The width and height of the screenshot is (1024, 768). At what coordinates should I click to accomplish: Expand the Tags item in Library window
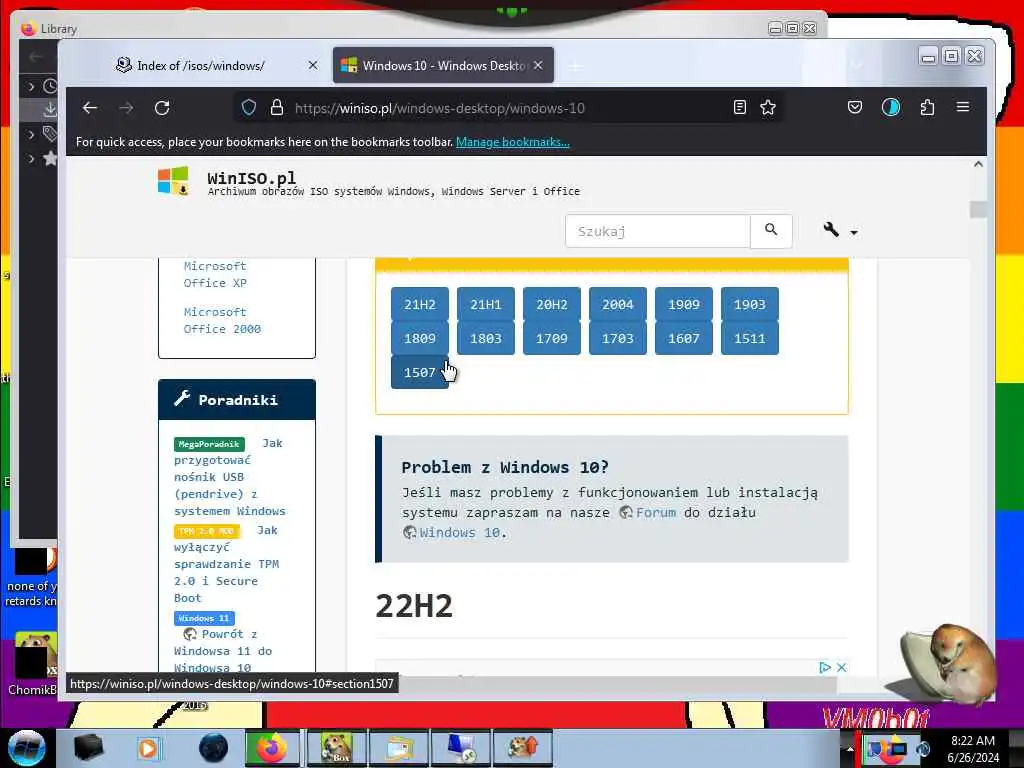point(31,135)
